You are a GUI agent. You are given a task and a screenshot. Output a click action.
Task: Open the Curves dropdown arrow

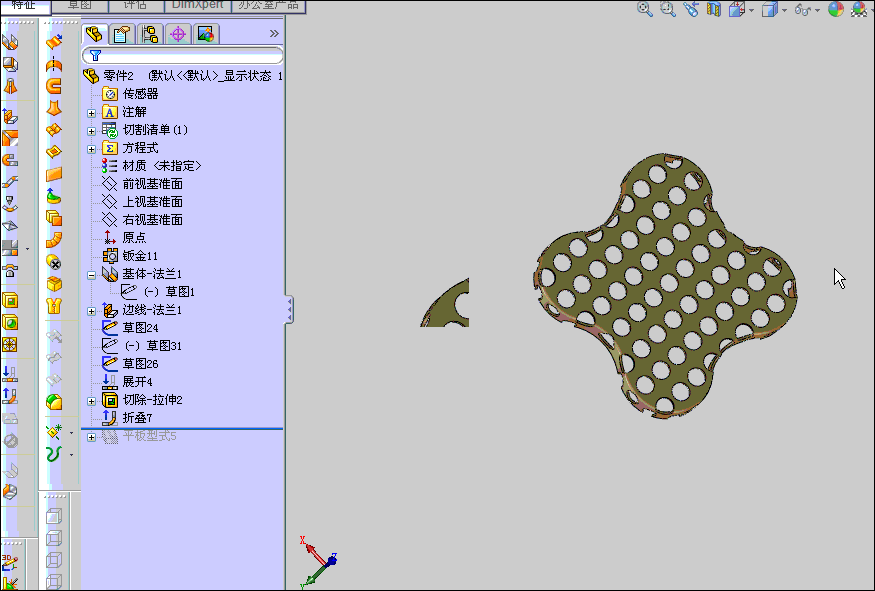(71, 455)
